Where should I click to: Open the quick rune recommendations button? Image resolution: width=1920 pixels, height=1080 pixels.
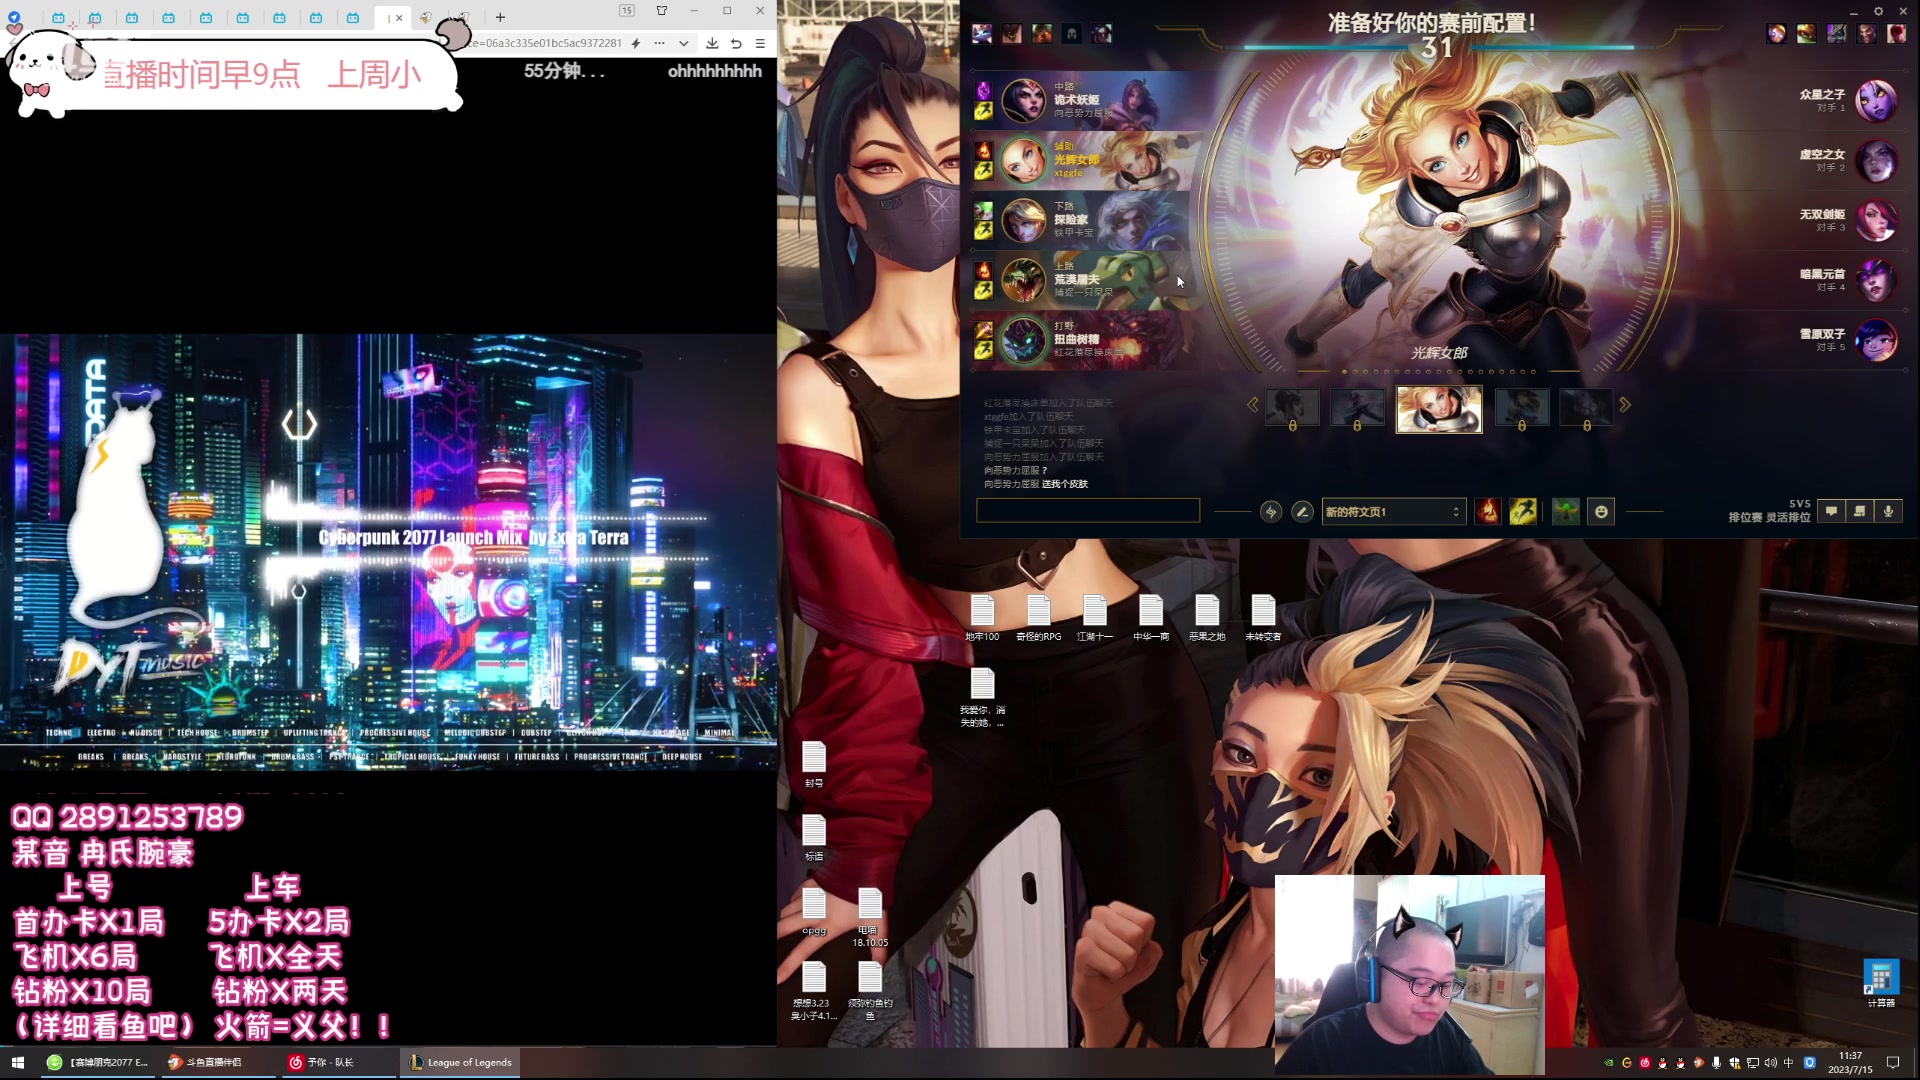coord(1271,512)
